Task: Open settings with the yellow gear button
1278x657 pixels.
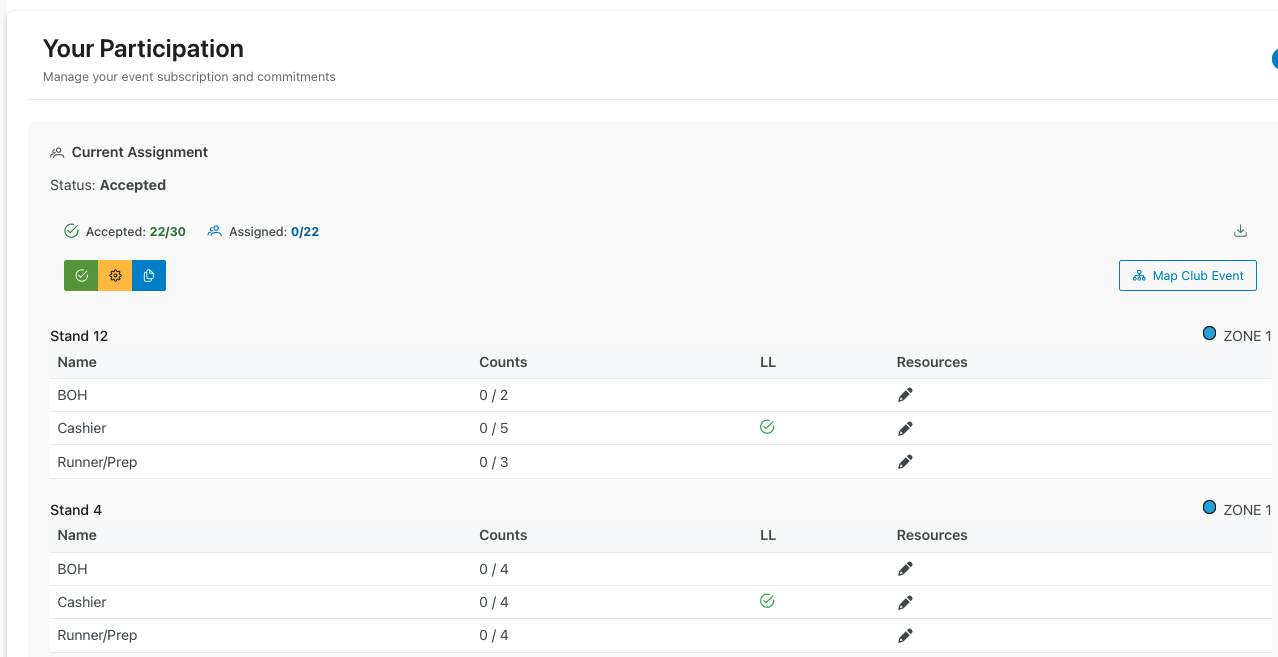Action: pyautogui.click(x=115, y=276)
